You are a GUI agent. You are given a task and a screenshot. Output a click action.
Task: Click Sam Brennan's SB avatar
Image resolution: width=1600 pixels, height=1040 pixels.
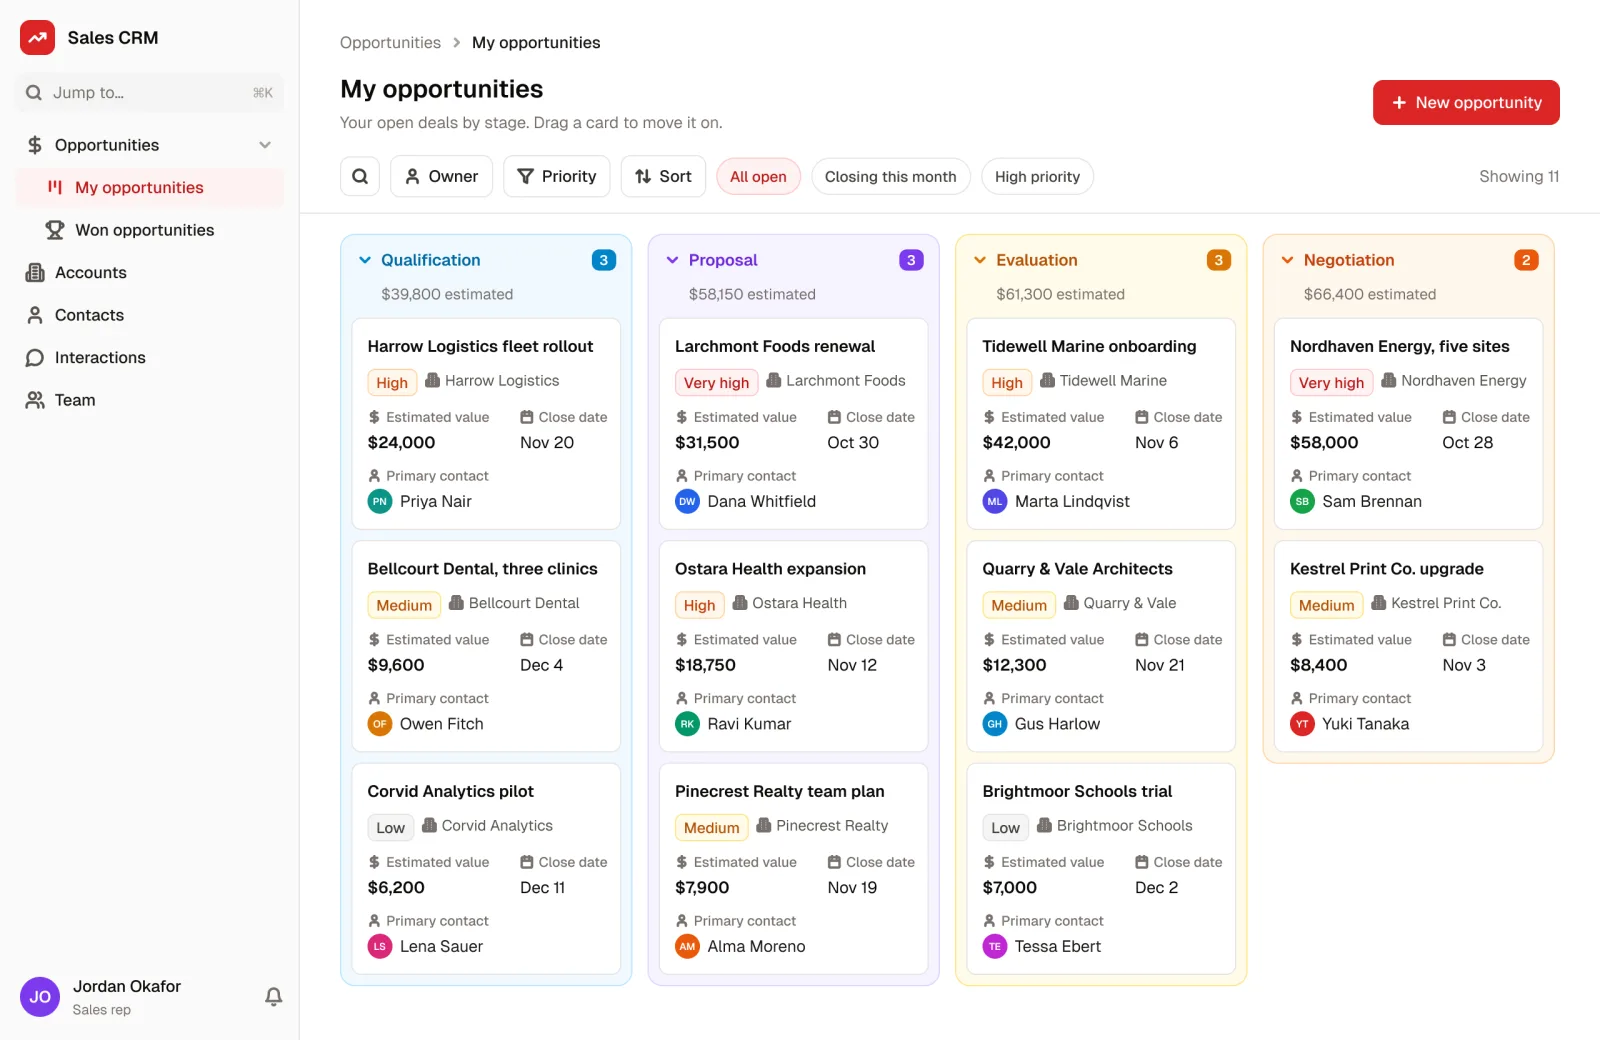(x=1302, y=501)
